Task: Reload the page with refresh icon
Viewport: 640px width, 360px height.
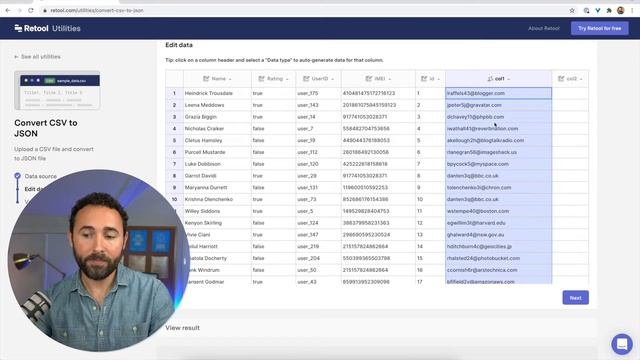Action: click(x=31, y=10)
